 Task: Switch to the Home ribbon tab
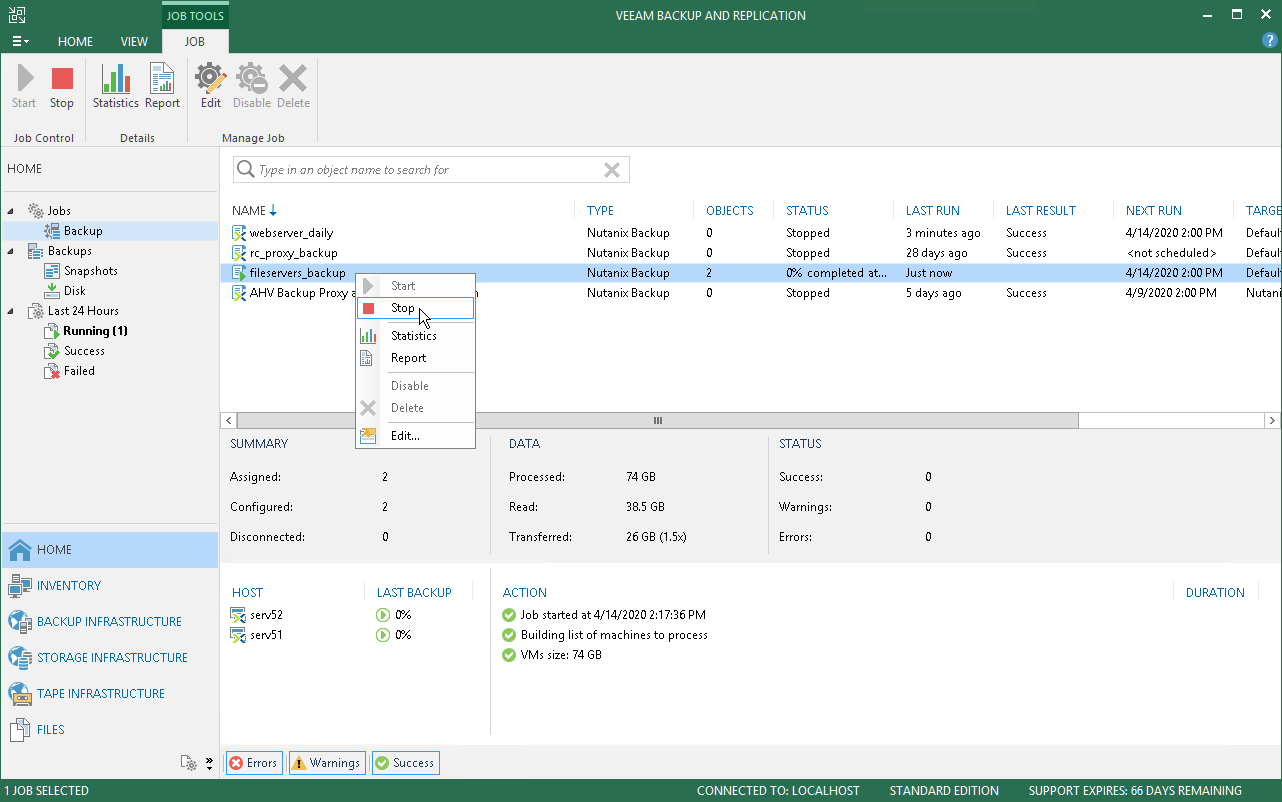click(75, 42)
